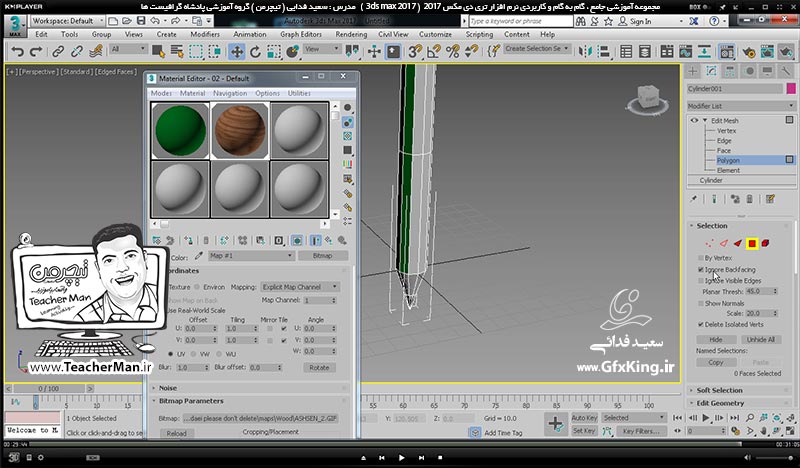Activate the Unlink Selection tool
The image size is (800, 468).
[x=77, y=52]
